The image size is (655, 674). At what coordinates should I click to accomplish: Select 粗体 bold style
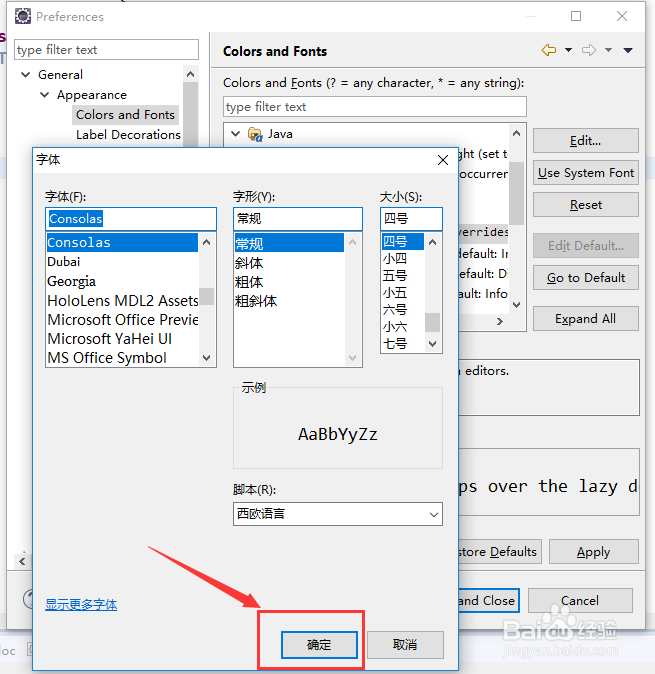pyautogui.click(x=289, y=282)
